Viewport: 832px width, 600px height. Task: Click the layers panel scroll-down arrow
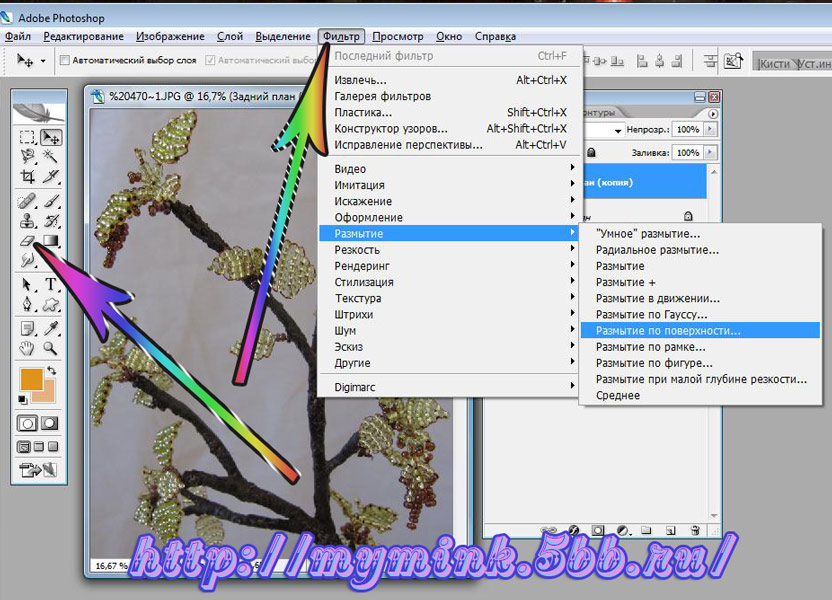coord(714,516)
